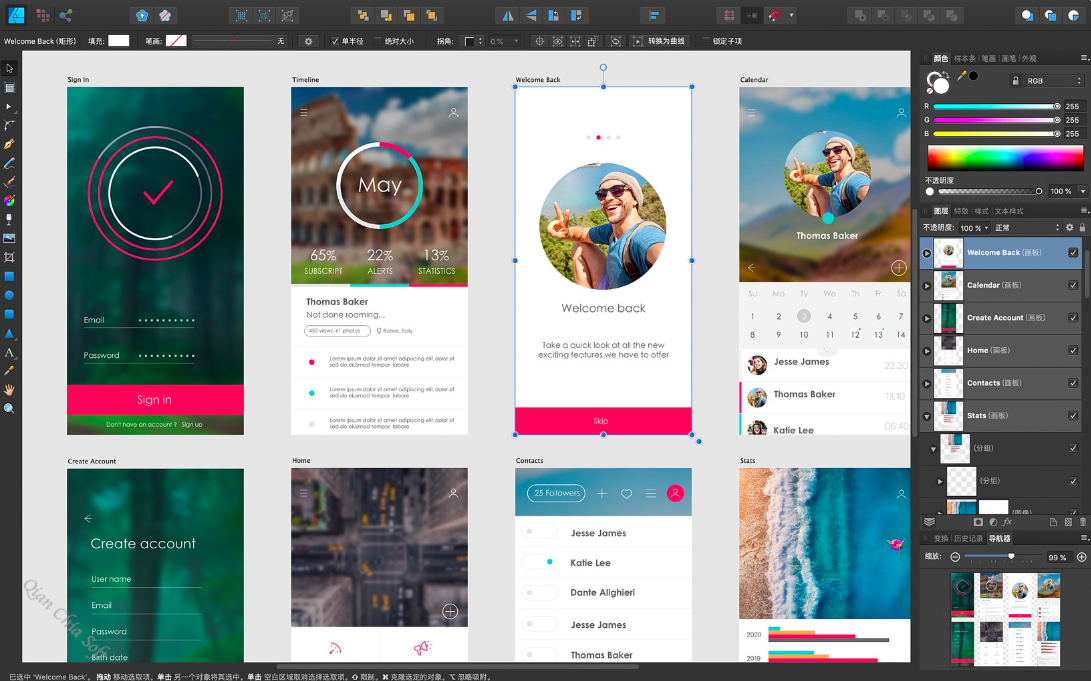Zoom in with navigator plus button
The width and height of the screenshot is (1091, 681).
coord(1081,556)
